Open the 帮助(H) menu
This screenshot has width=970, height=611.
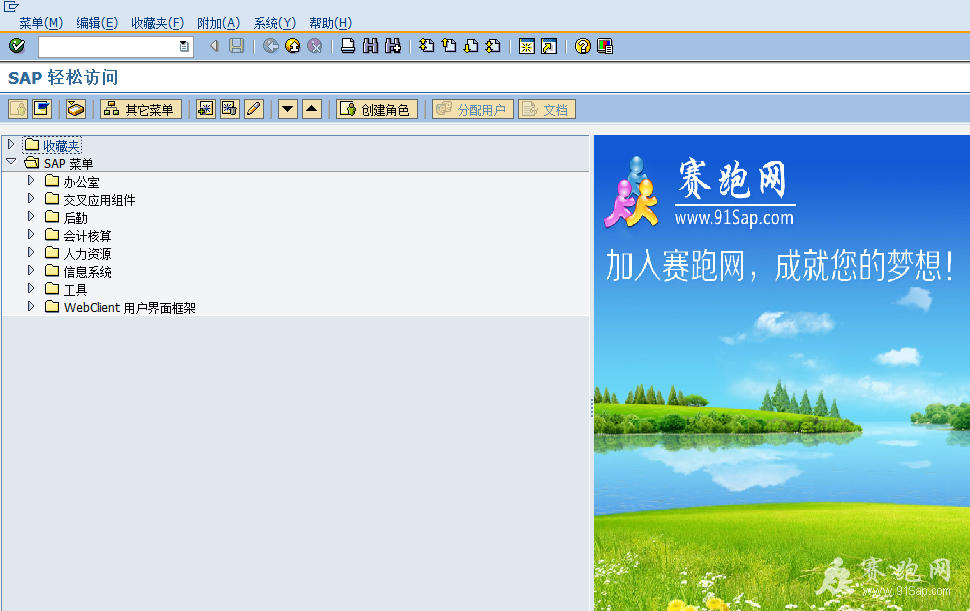pyautogui.click(x=330, y=23)
